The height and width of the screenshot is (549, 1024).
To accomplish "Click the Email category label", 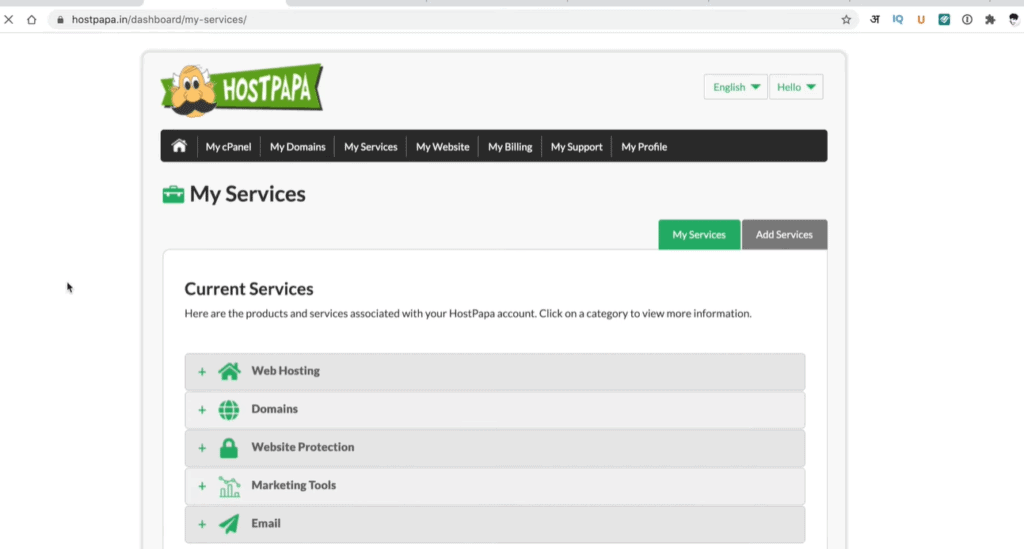I will click(266, 523).
